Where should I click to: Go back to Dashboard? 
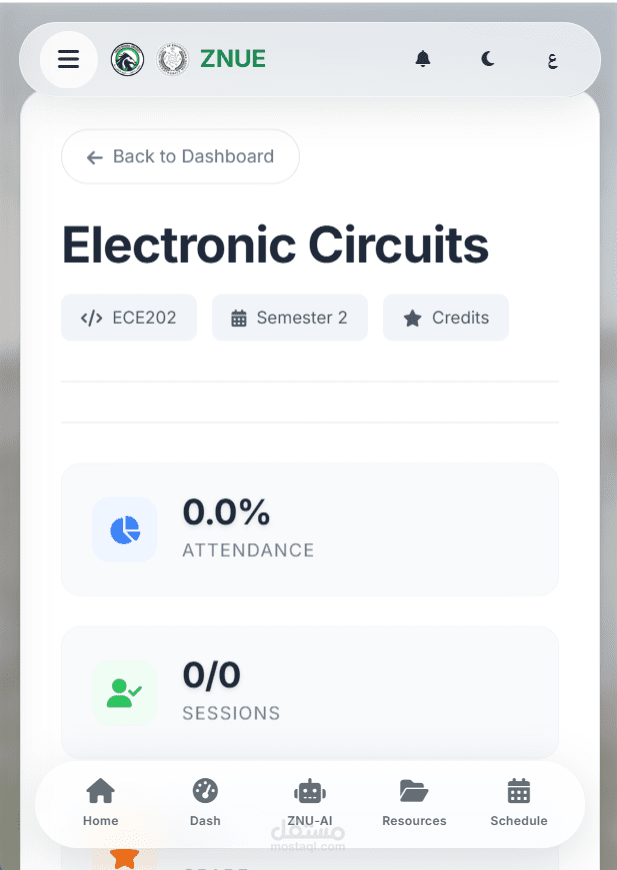pos(180,157)
